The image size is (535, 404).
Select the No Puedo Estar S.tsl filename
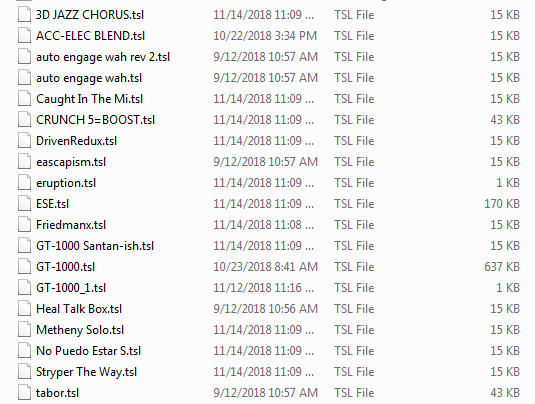point(89,351)
